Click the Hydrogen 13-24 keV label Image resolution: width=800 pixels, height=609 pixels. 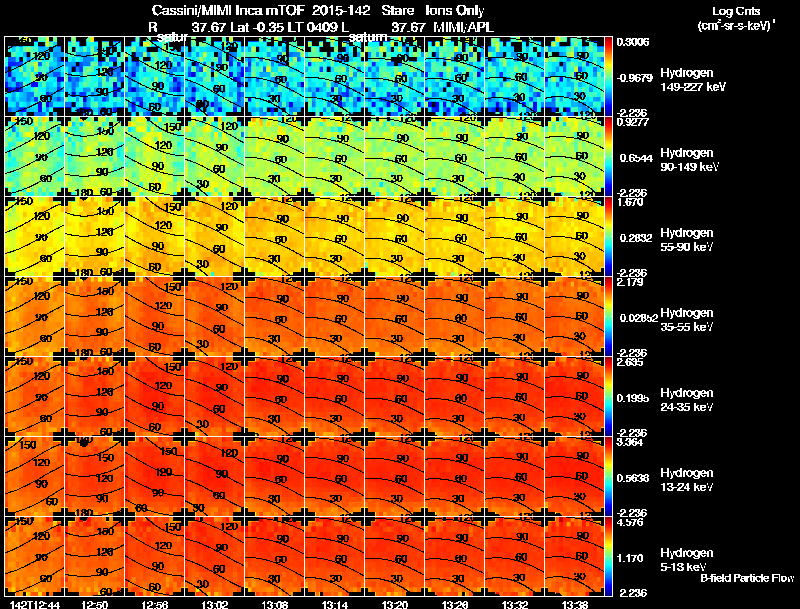[x=687, y=480]
